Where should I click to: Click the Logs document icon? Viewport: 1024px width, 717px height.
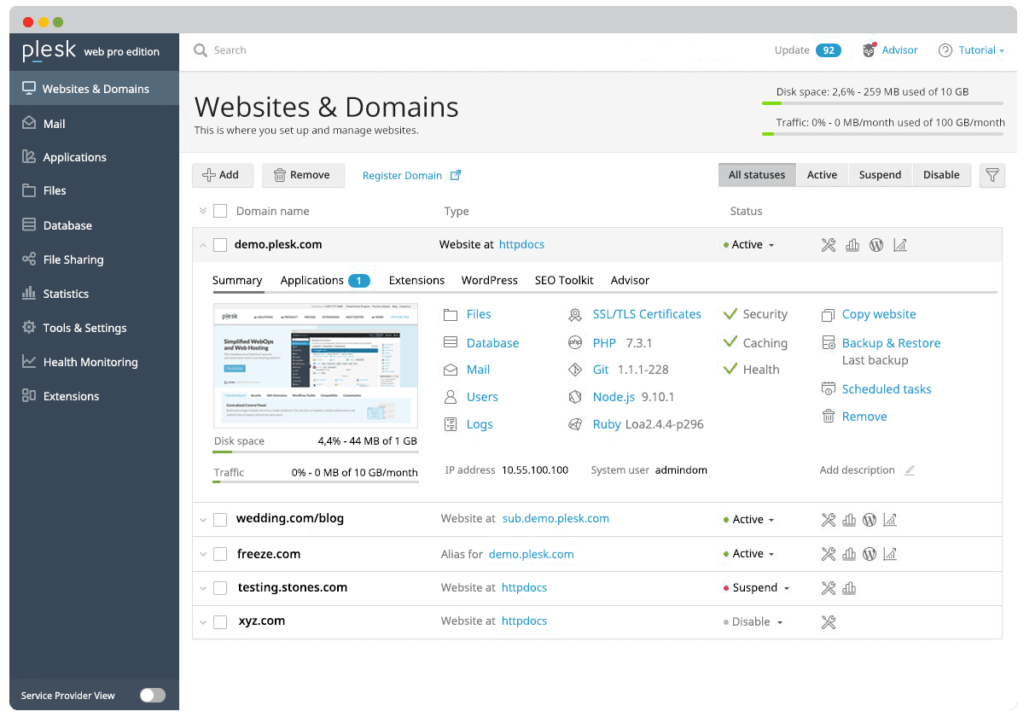451,424
